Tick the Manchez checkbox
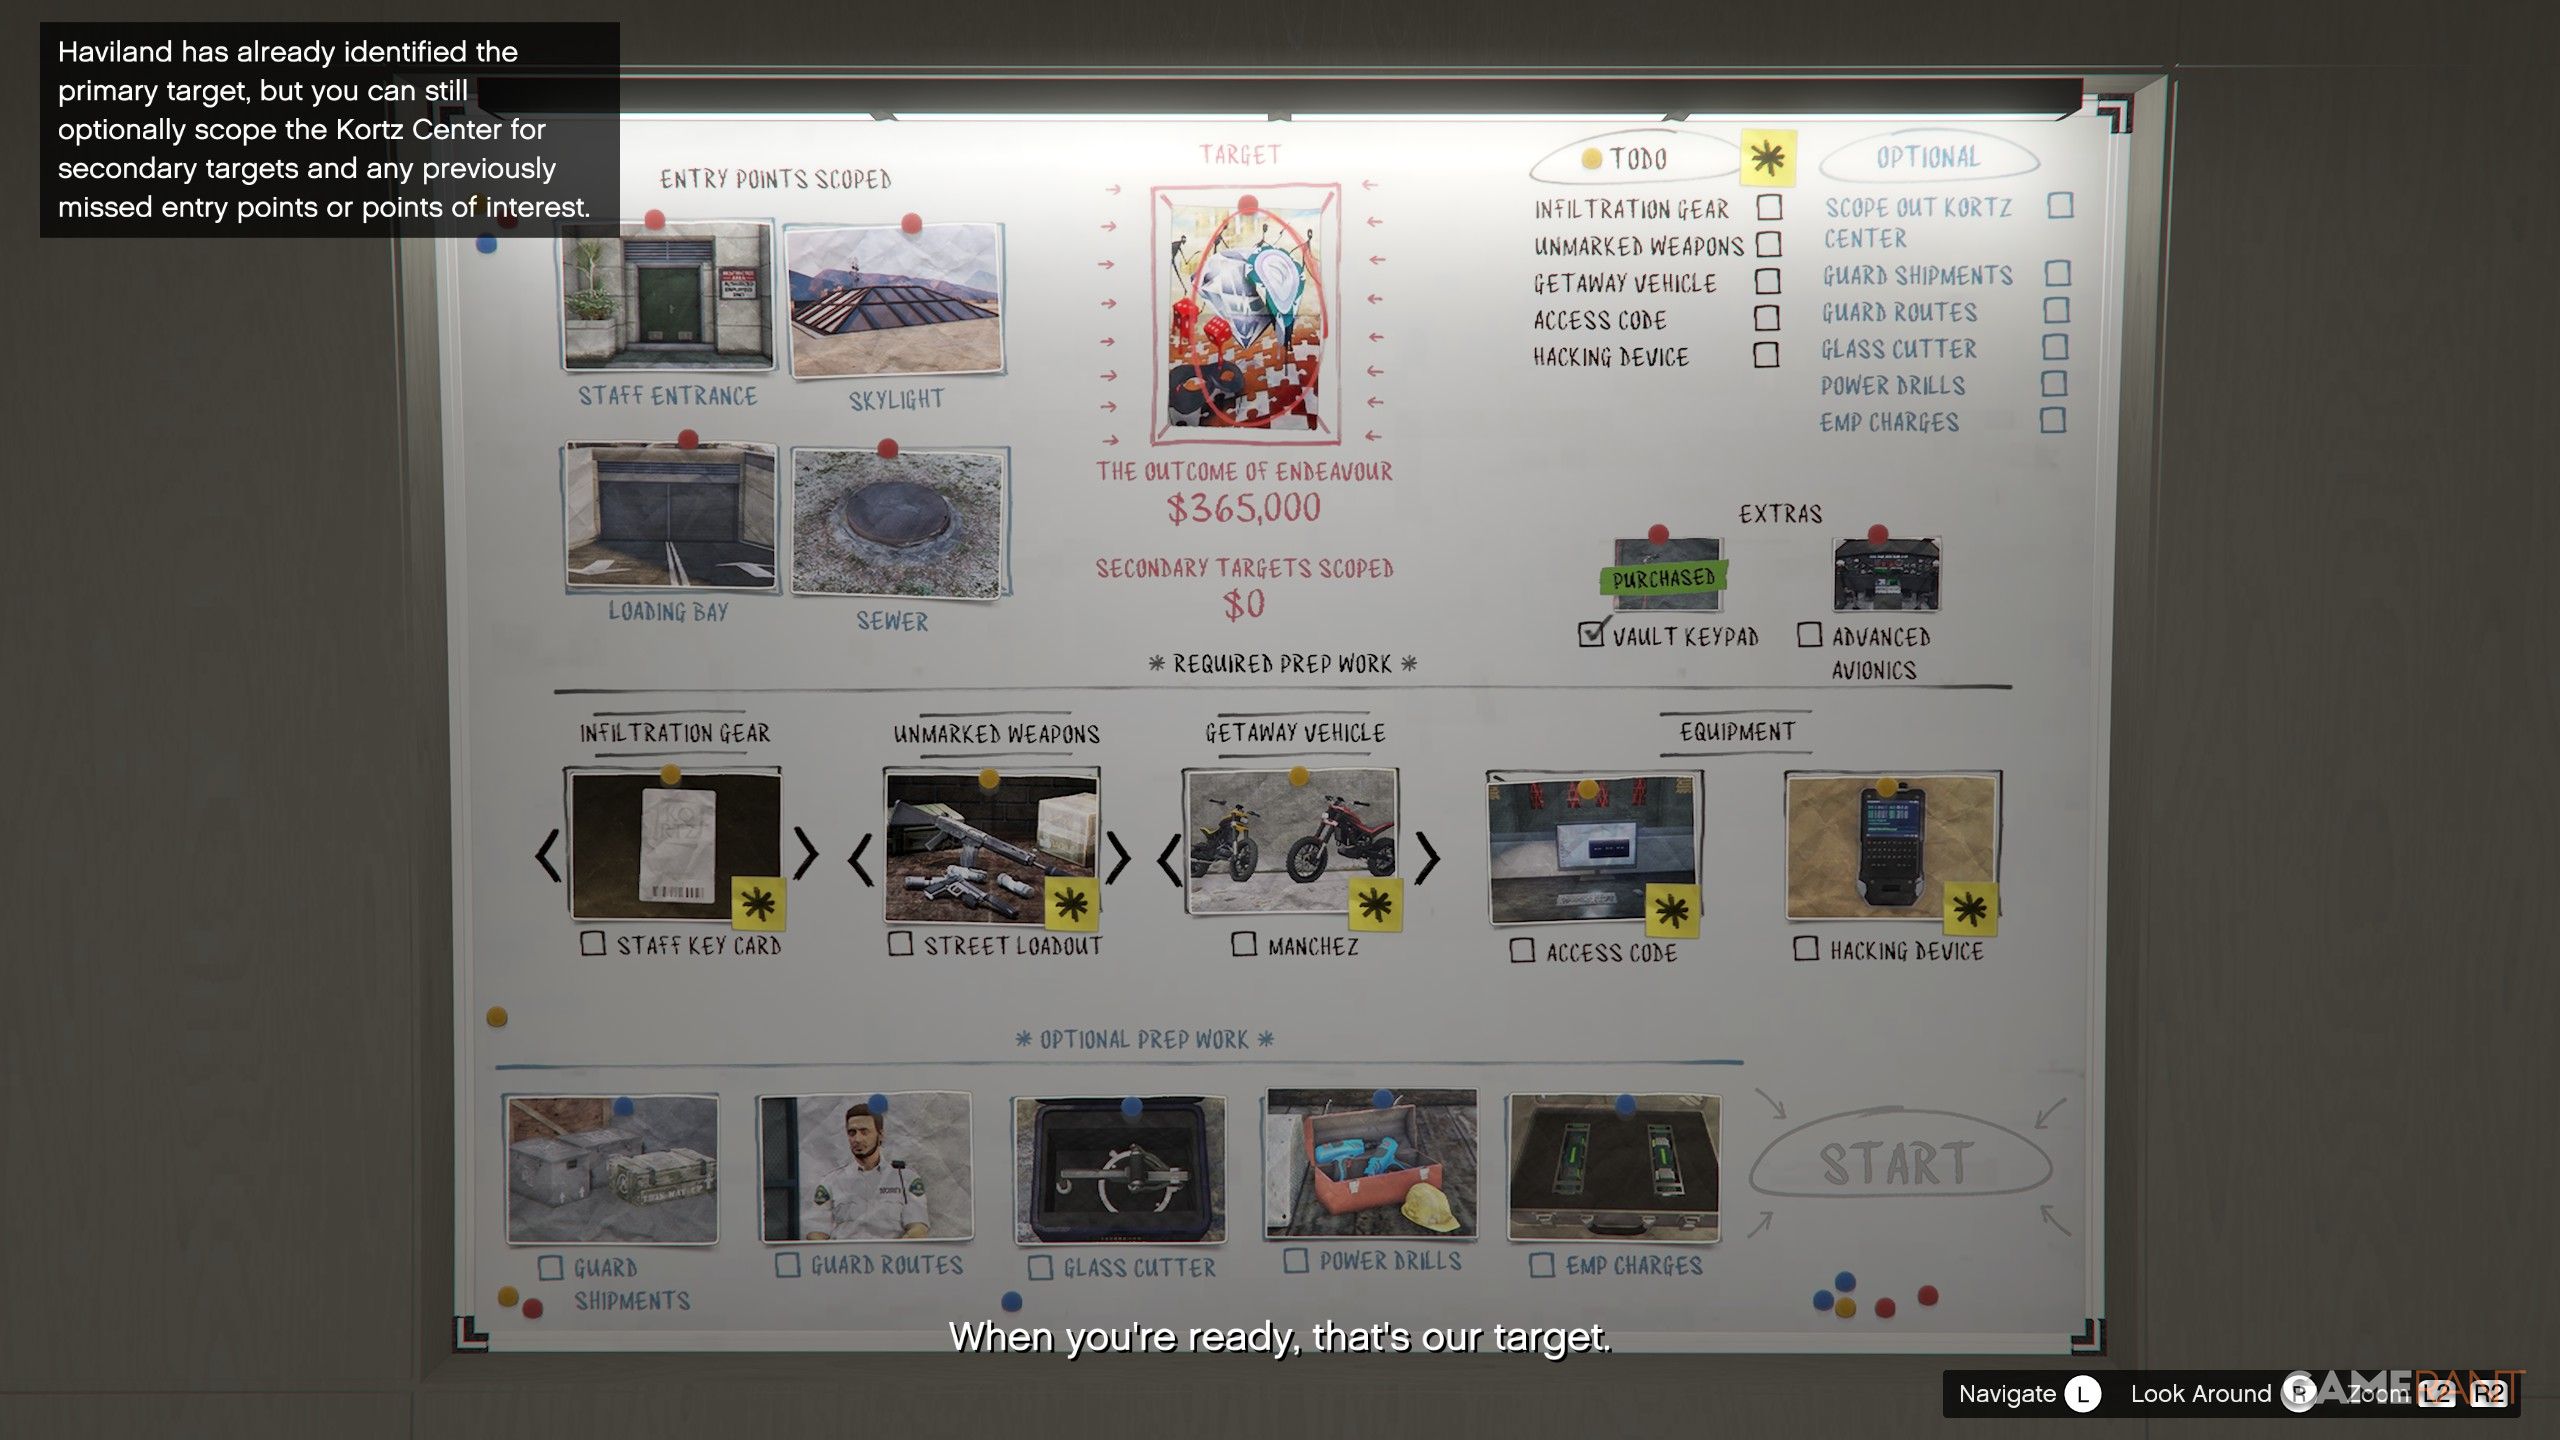This screenshot has width=2560, height=1440. (1244, 944)
